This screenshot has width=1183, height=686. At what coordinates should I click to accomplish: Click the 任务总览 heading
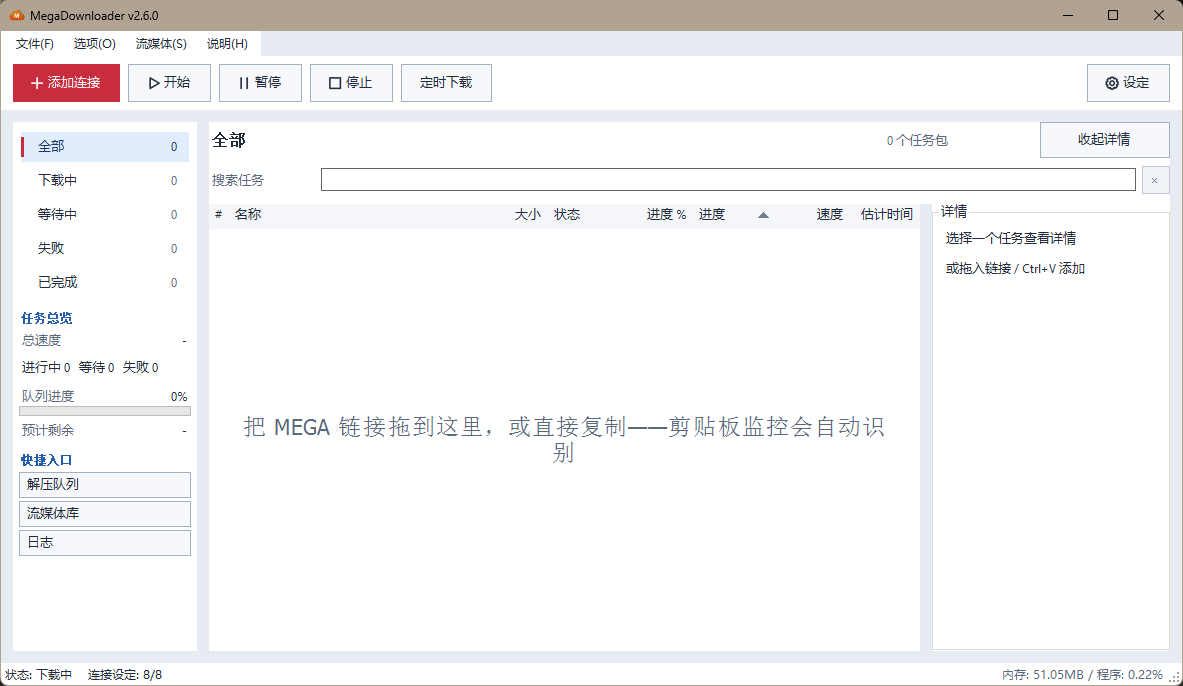point(47,318)
